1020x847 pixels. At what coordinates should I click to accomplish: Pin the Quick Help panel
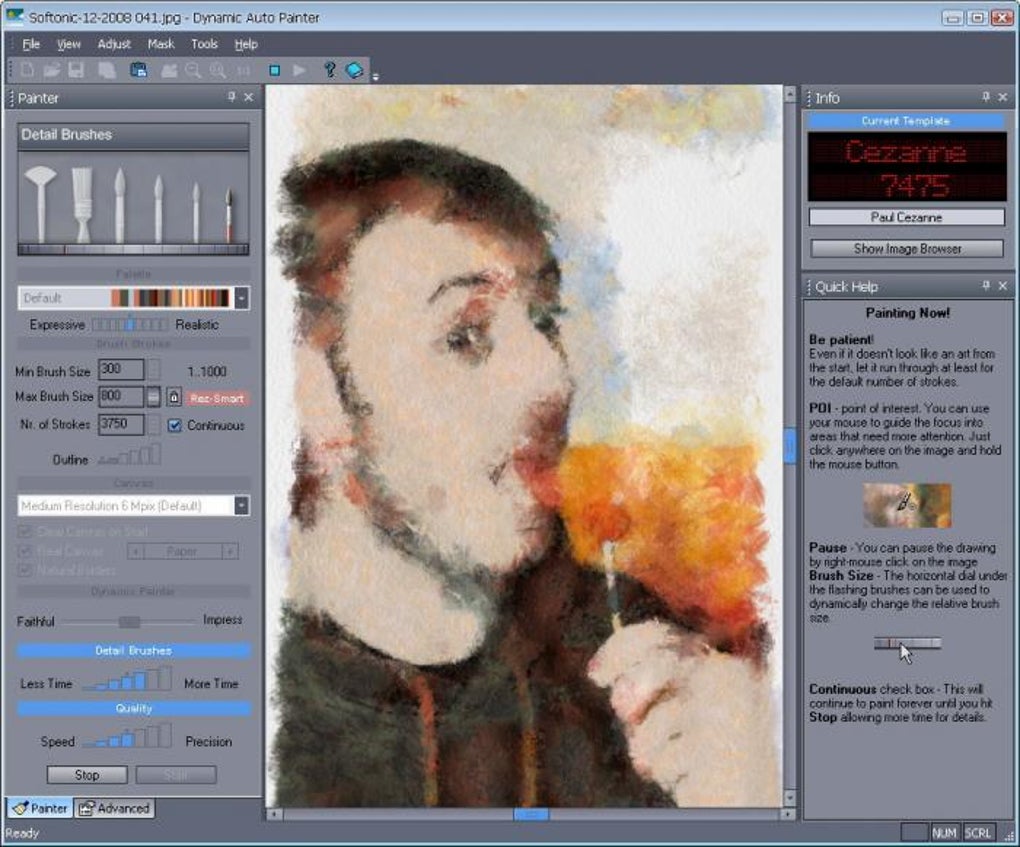[986, 286]
